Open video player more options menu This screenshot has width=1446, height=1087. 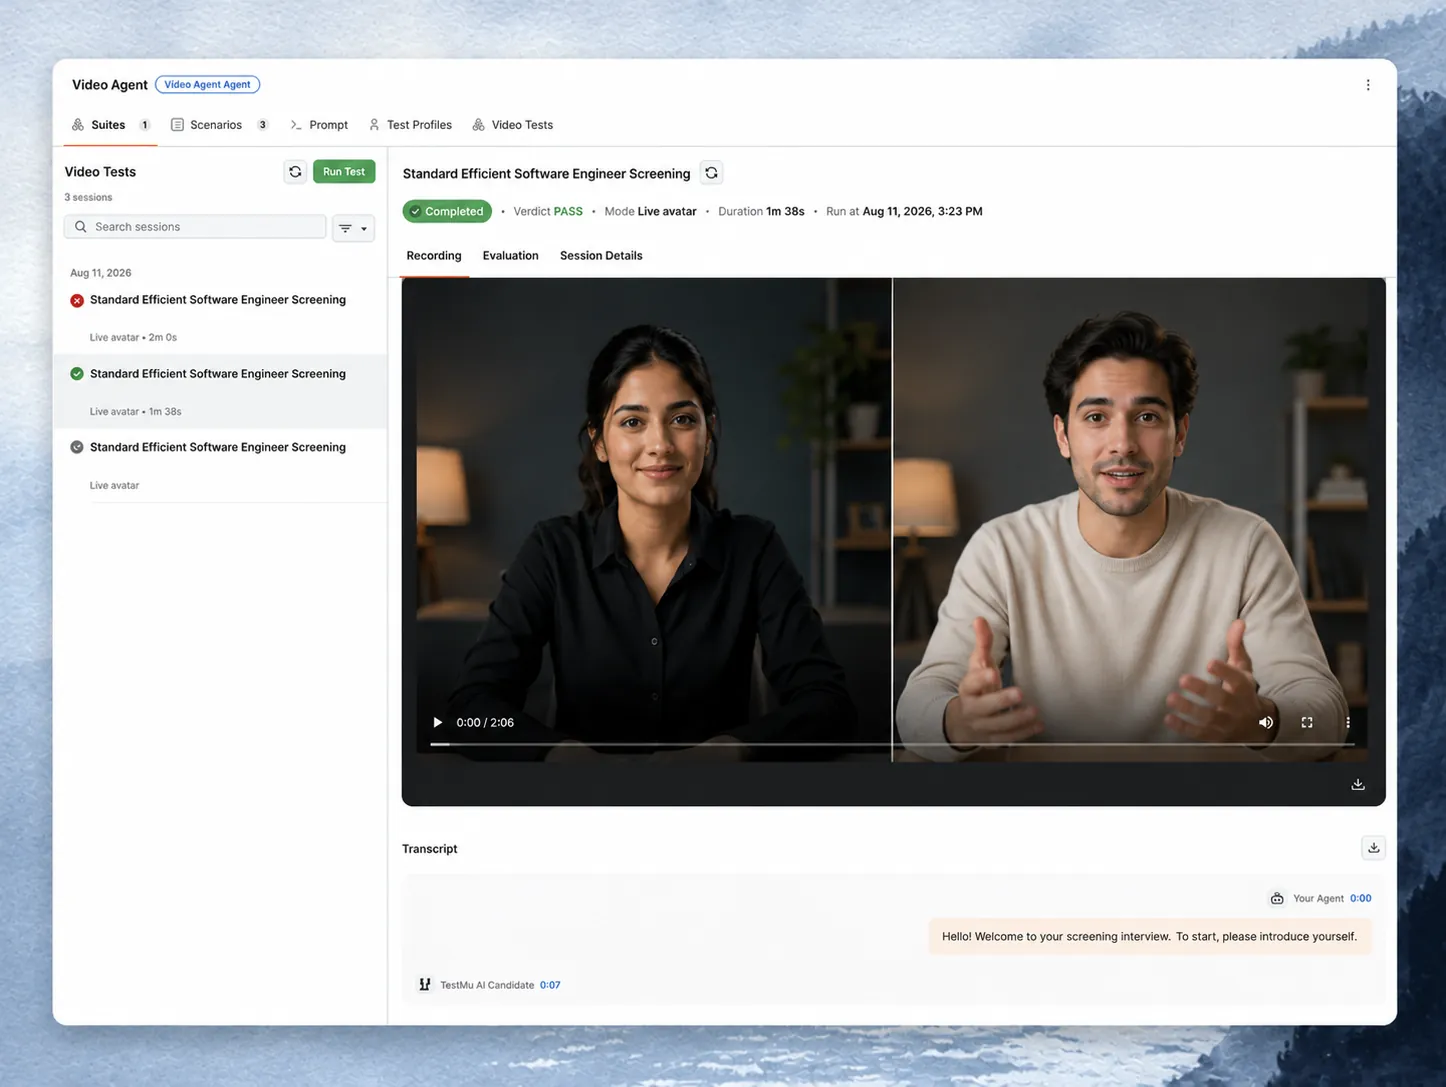tap(1348, 722)
